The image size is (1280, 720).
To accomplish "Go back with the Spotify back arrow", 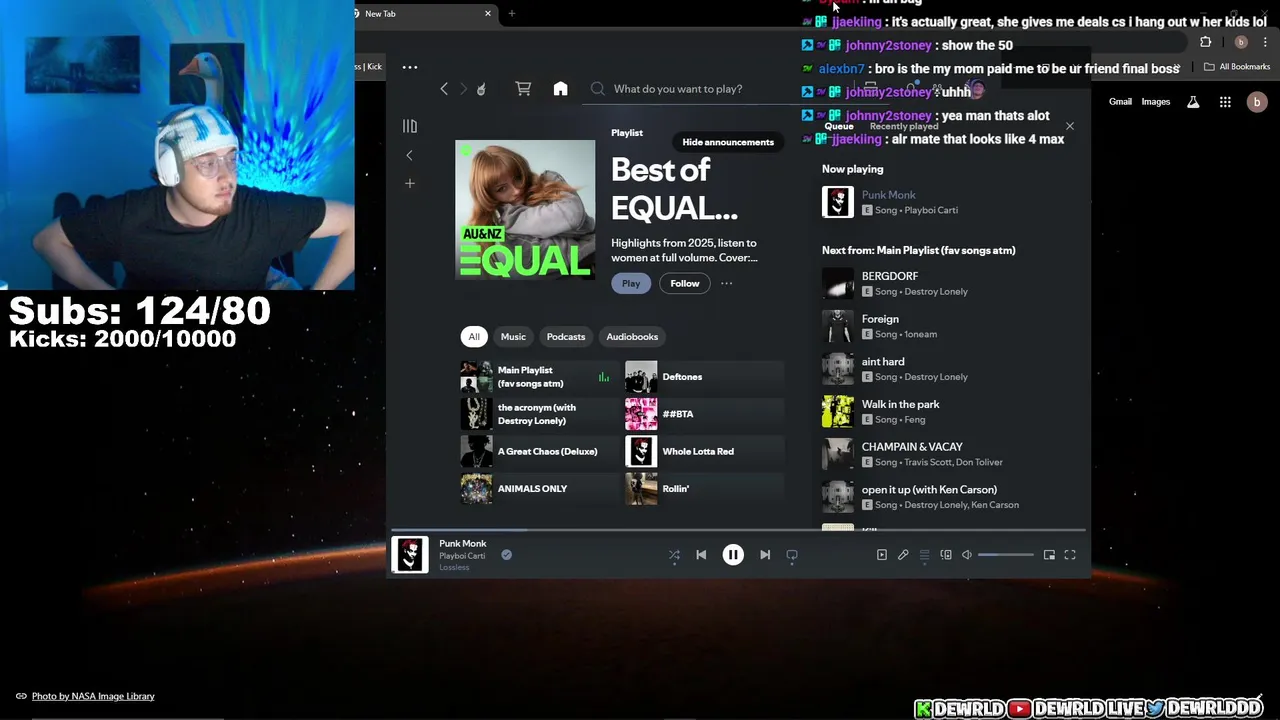I will (x=444, y=89).
